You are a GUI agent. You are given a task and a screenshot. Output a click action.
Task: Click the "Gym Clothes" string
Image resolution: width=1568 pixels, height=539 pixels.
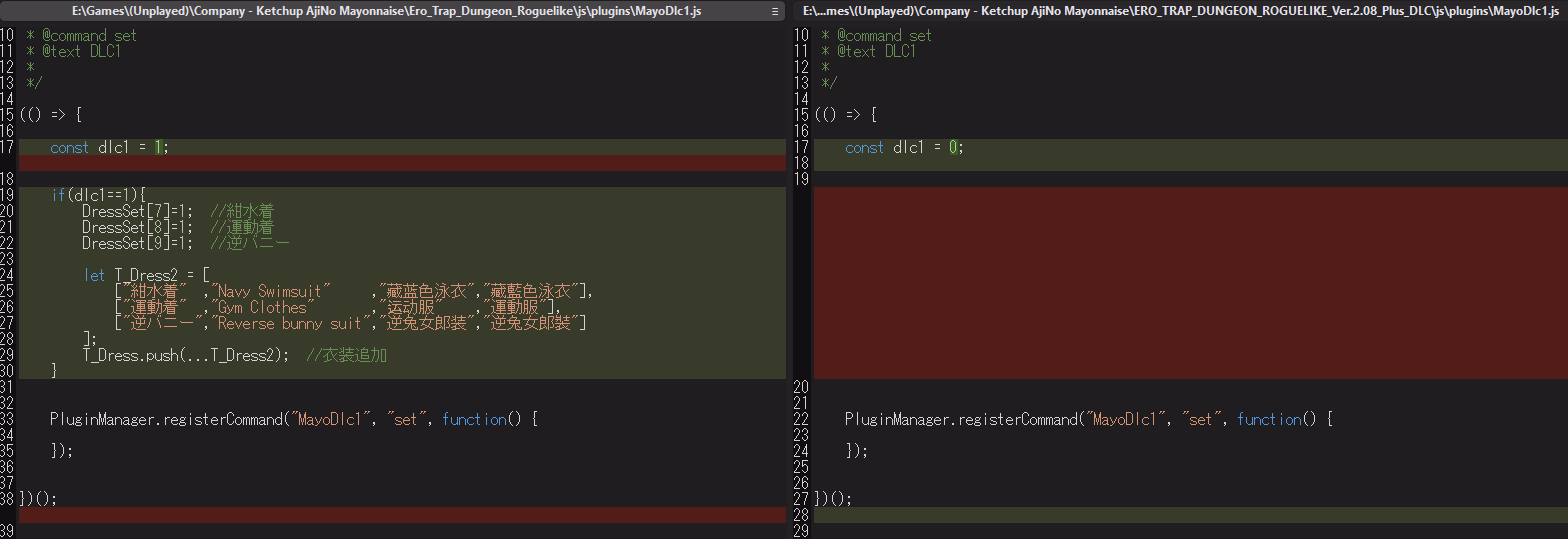(264, 307)
